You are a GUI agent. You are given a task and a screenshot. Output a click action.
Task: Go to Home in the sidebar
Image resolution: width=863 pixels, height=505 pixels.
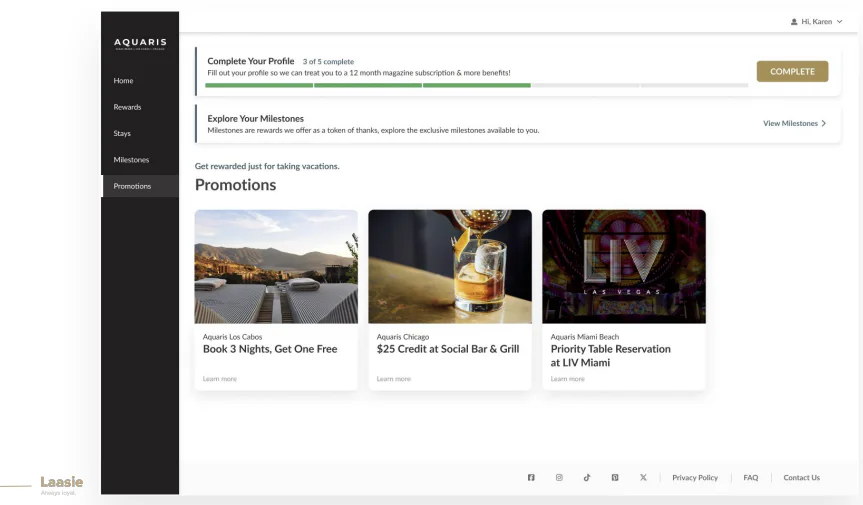pyautogui.click(x=123, y=80)
